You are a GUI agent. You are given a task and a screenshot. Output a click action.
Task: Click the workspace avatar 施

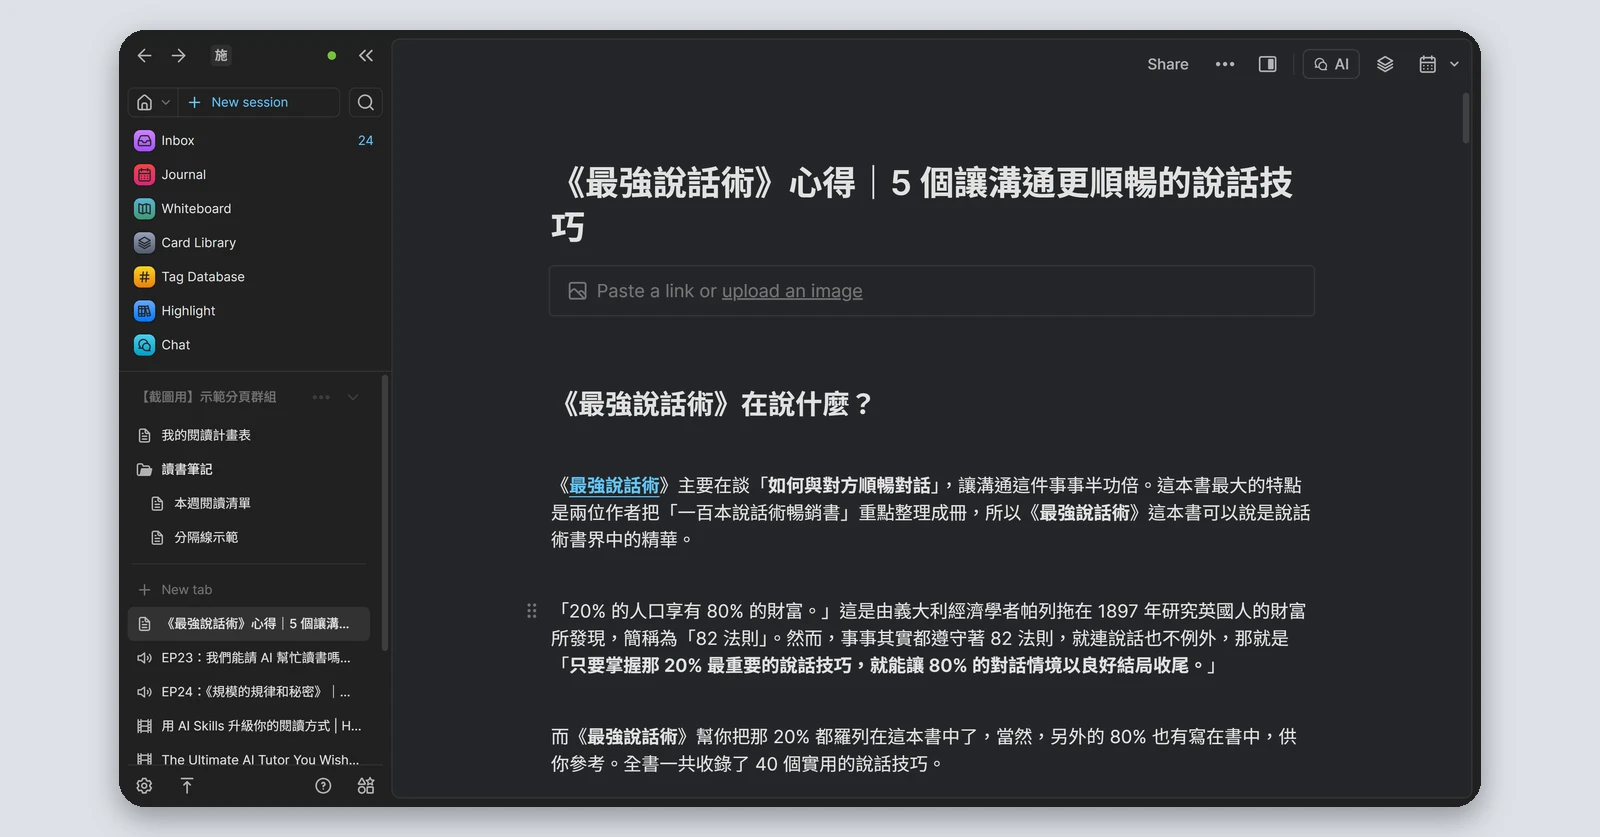(x=221, y=56)
